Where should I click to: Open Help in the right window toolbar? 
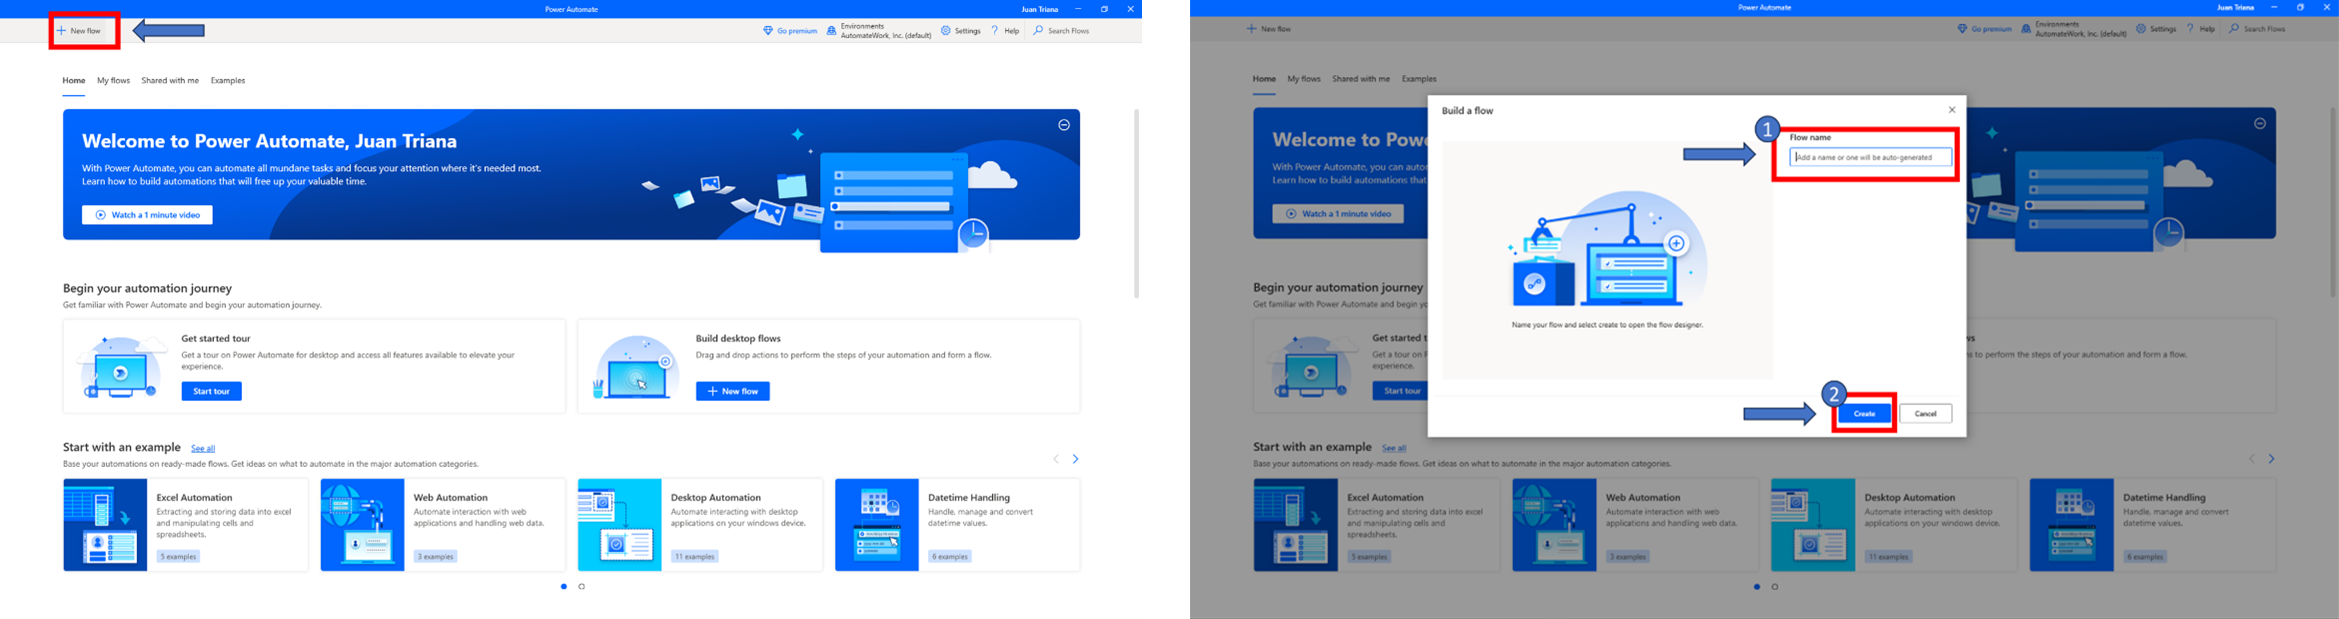click(x=2201, y=29)
